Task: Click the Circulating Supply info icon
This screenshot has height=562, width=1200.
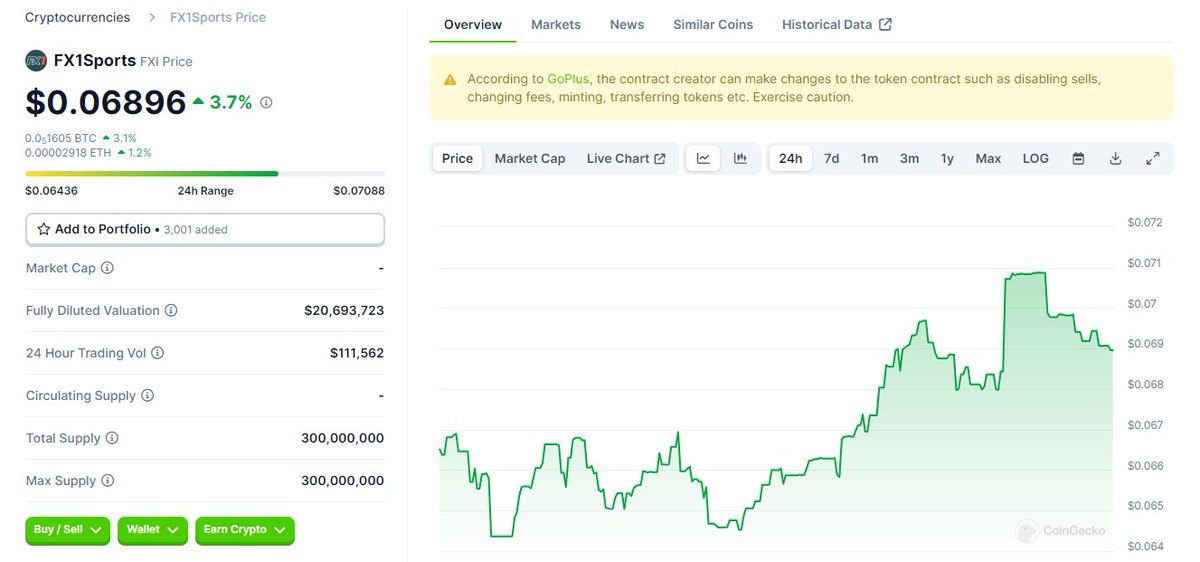Action: (148, 396)
